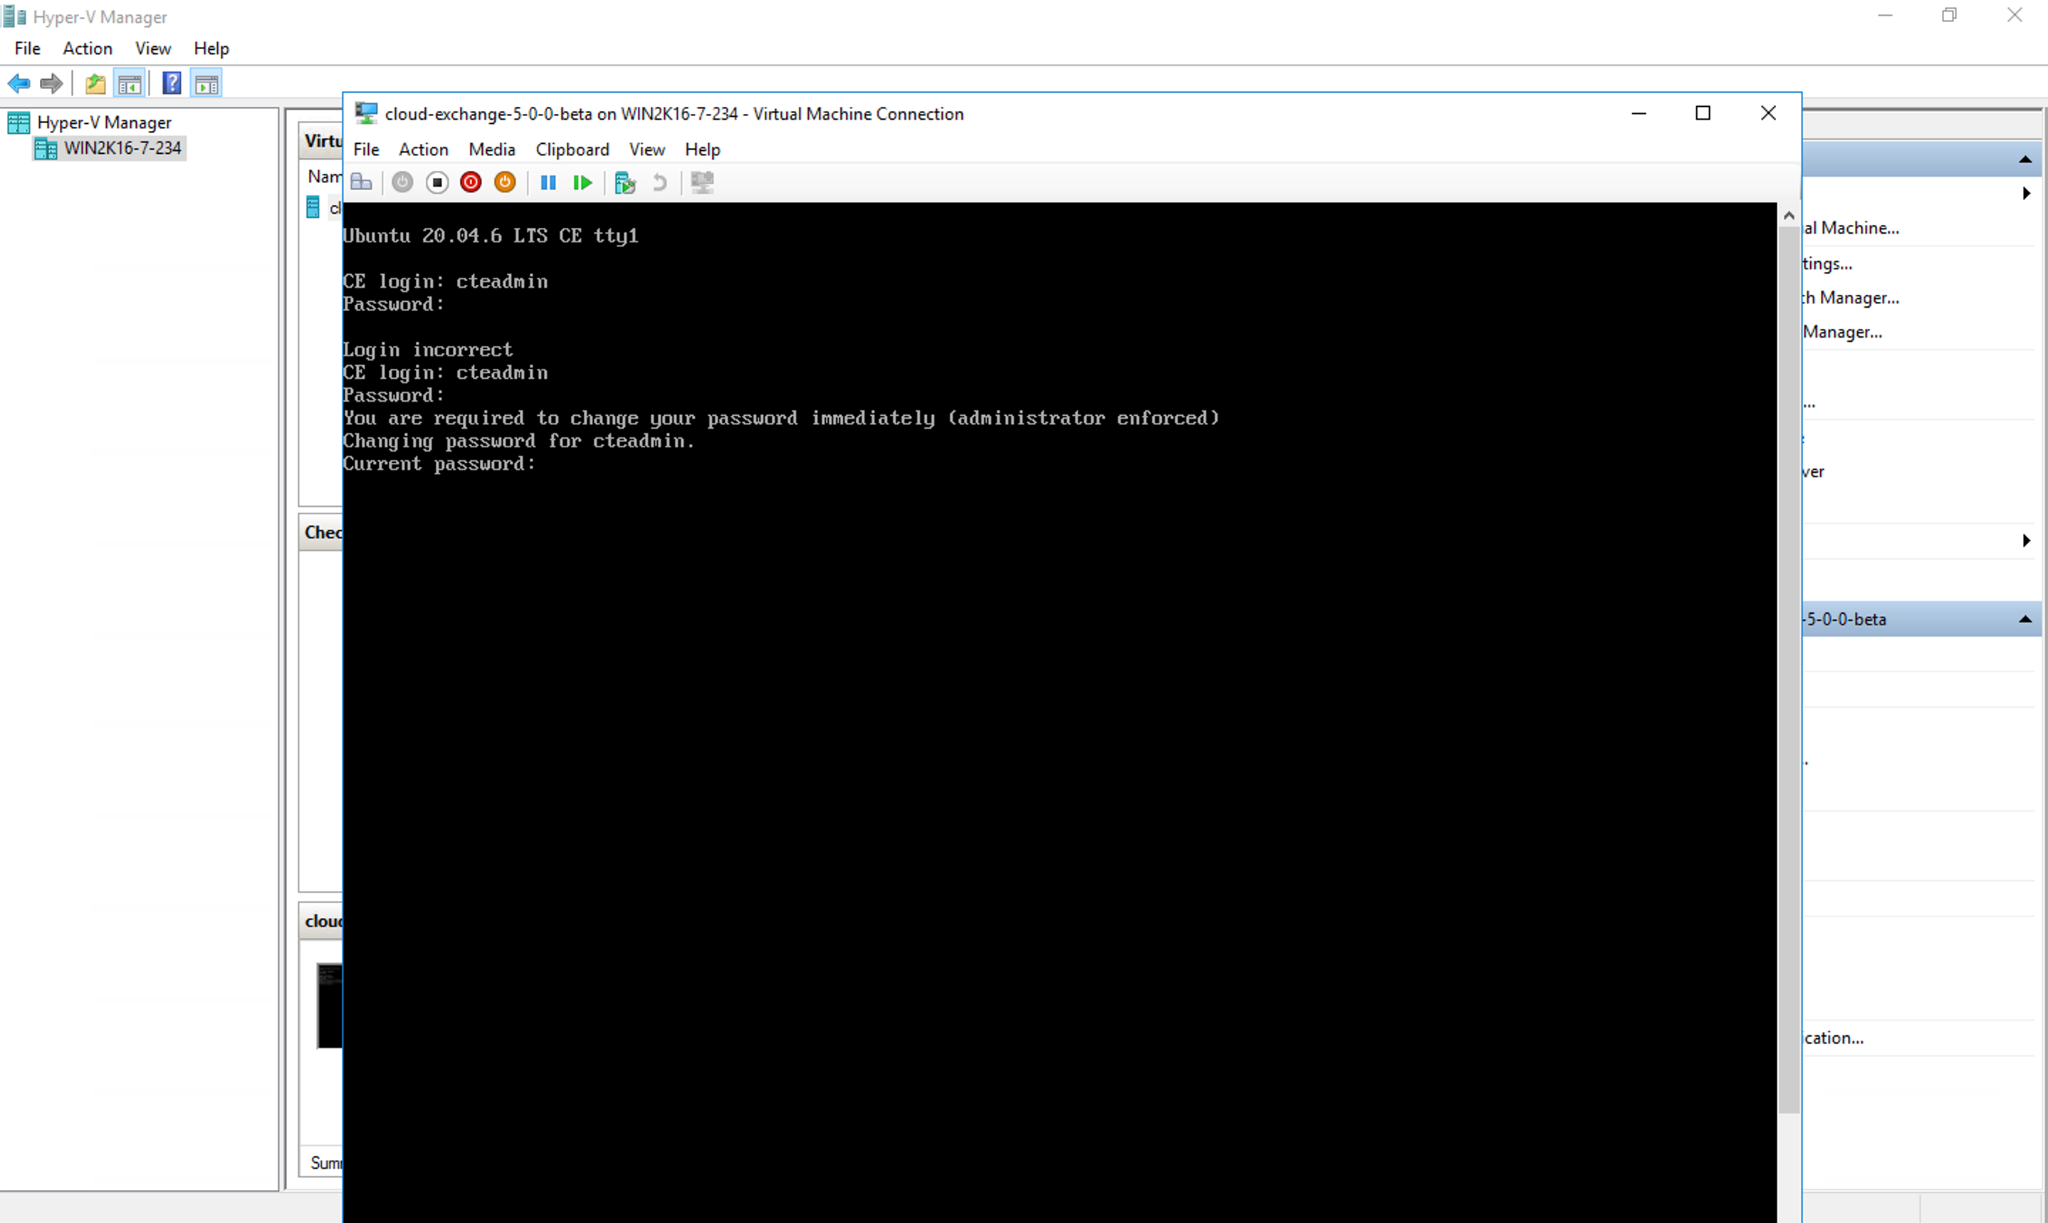Click the 'tings...' action in Actions pane
Viewport: 2048px width, 1223px height.
(x=1828, y=264)
